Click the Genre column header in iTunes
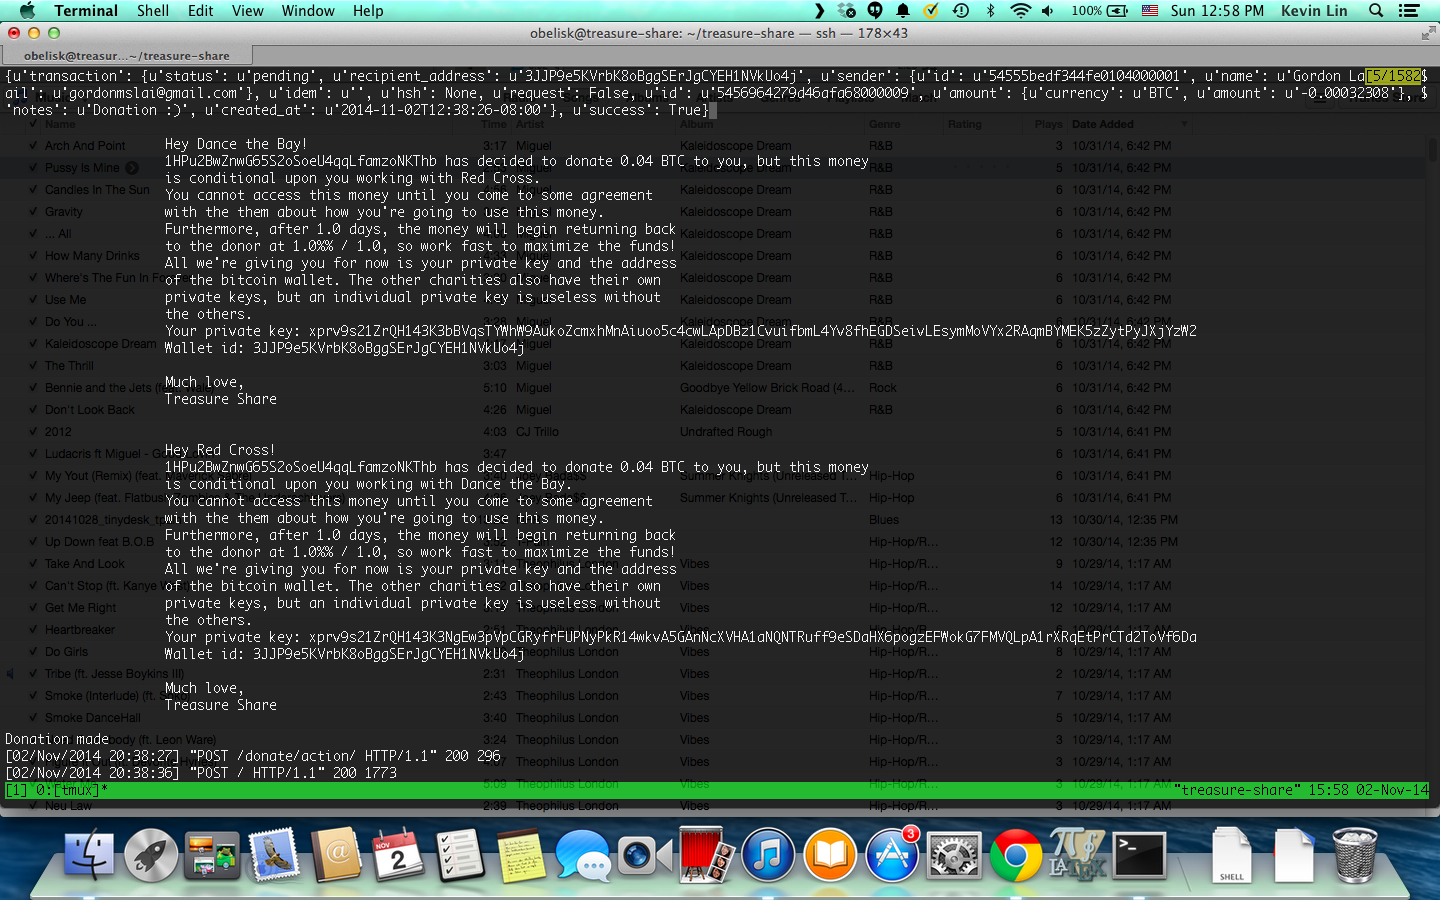This screenshot has height=900, width=1440. point(885,124)
